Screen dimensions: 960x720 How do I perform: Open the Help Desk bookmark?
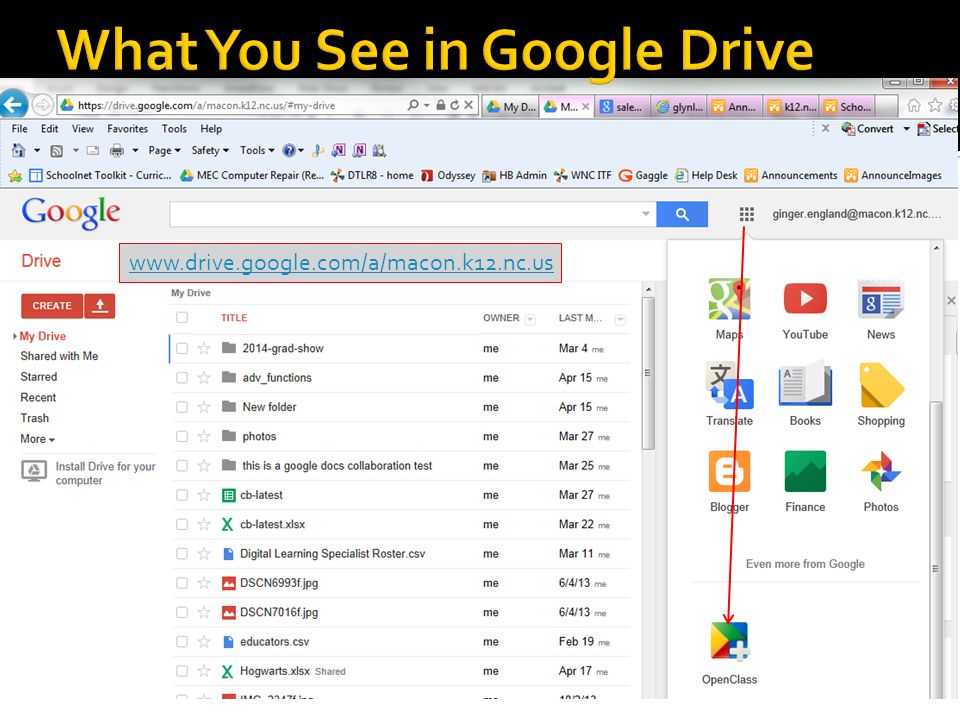point(706,176)
